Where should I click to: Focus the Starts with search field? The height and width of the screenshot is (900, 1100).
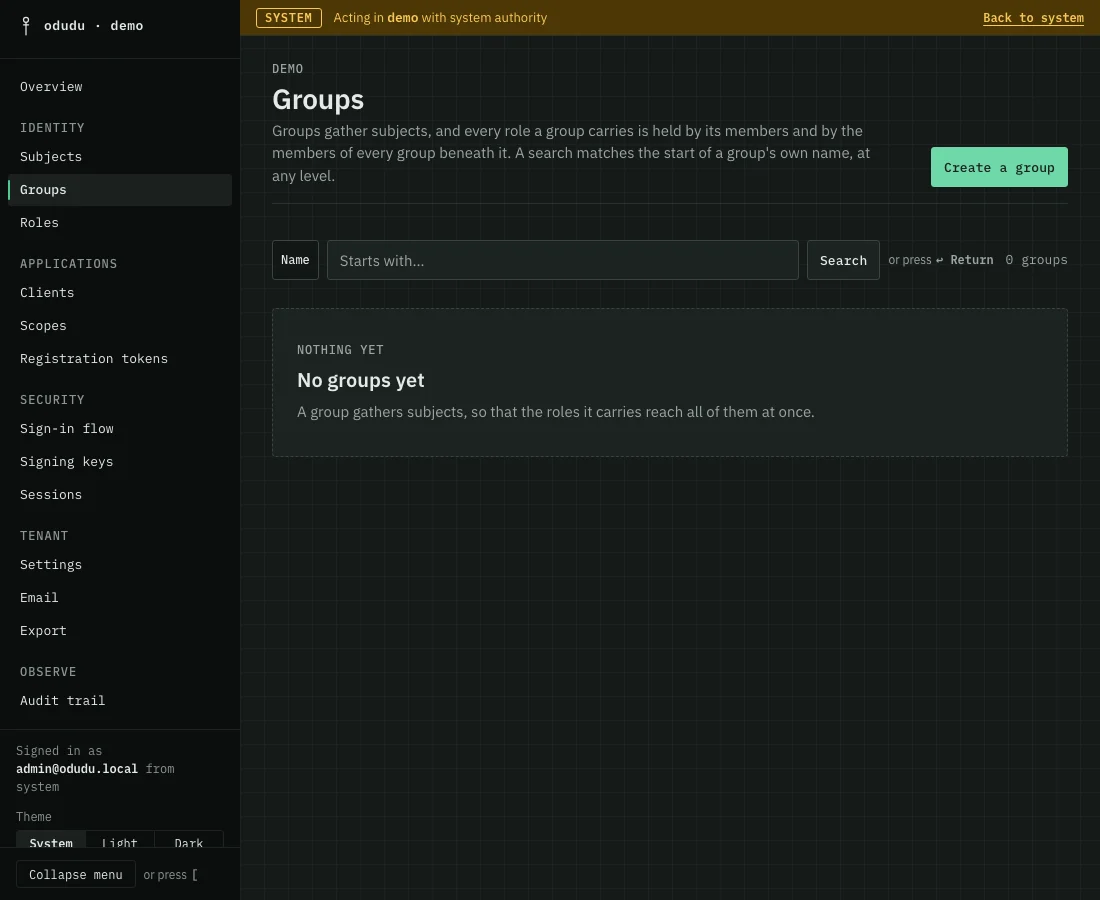coord(563,260)
